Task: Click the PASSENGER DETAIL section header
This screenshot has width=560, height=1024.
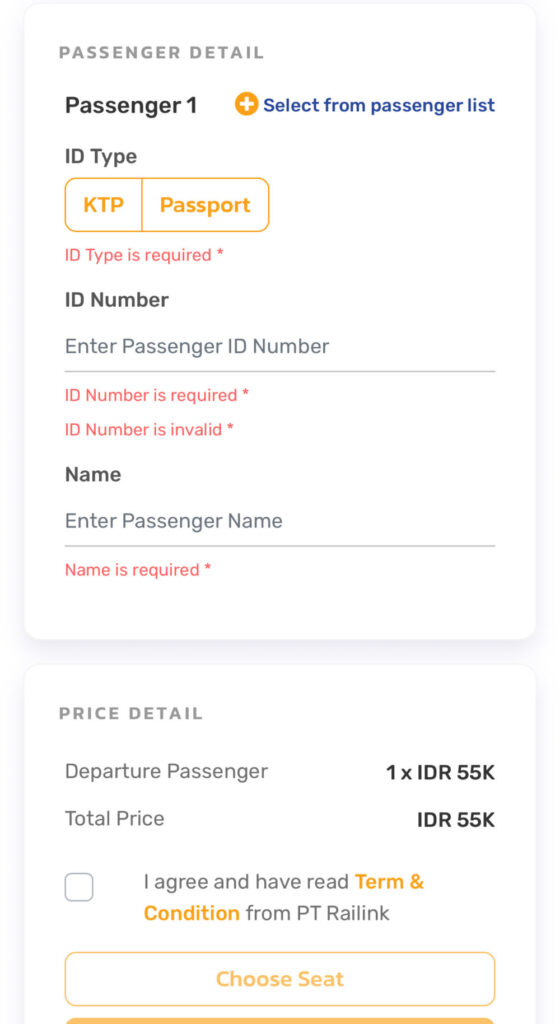Action: (162, 53)
